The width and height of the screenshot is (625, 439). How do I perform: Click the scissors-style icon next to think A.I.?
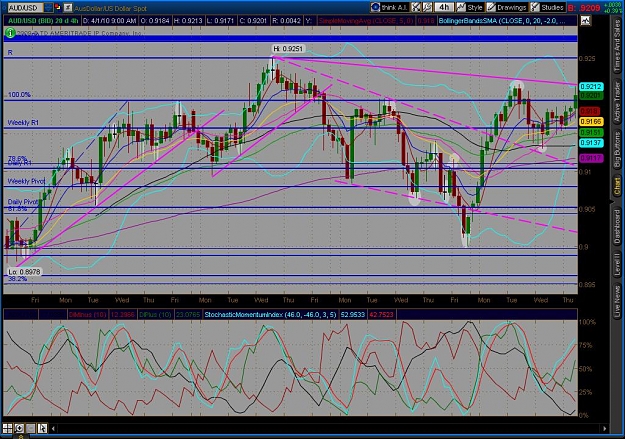(x=416, y=7)
